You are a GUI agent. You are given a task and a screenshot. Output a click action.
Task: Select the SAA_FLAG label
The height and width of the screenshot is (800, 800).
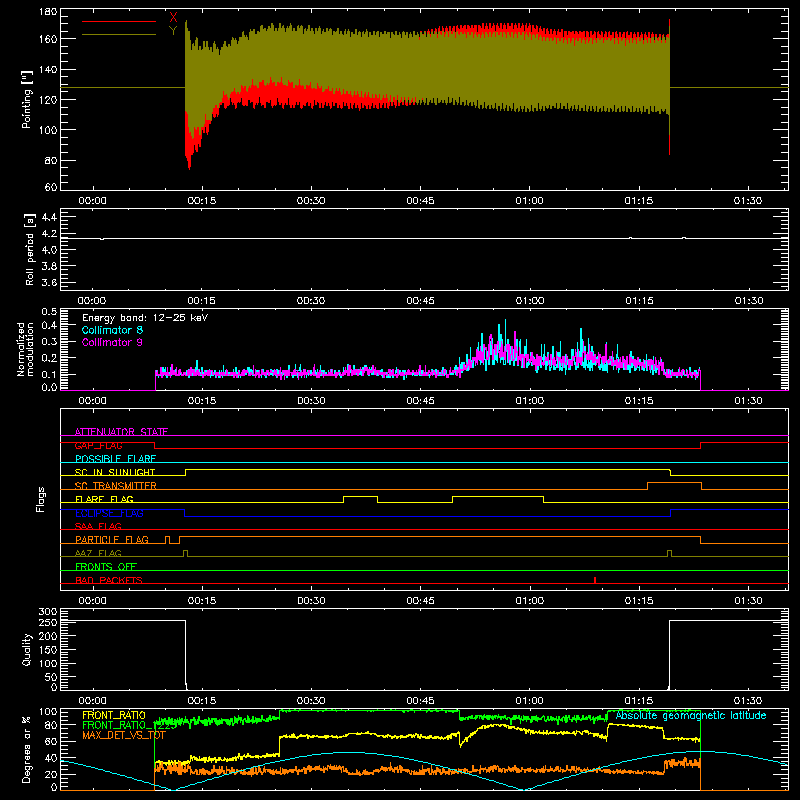[x=98, y=526]
